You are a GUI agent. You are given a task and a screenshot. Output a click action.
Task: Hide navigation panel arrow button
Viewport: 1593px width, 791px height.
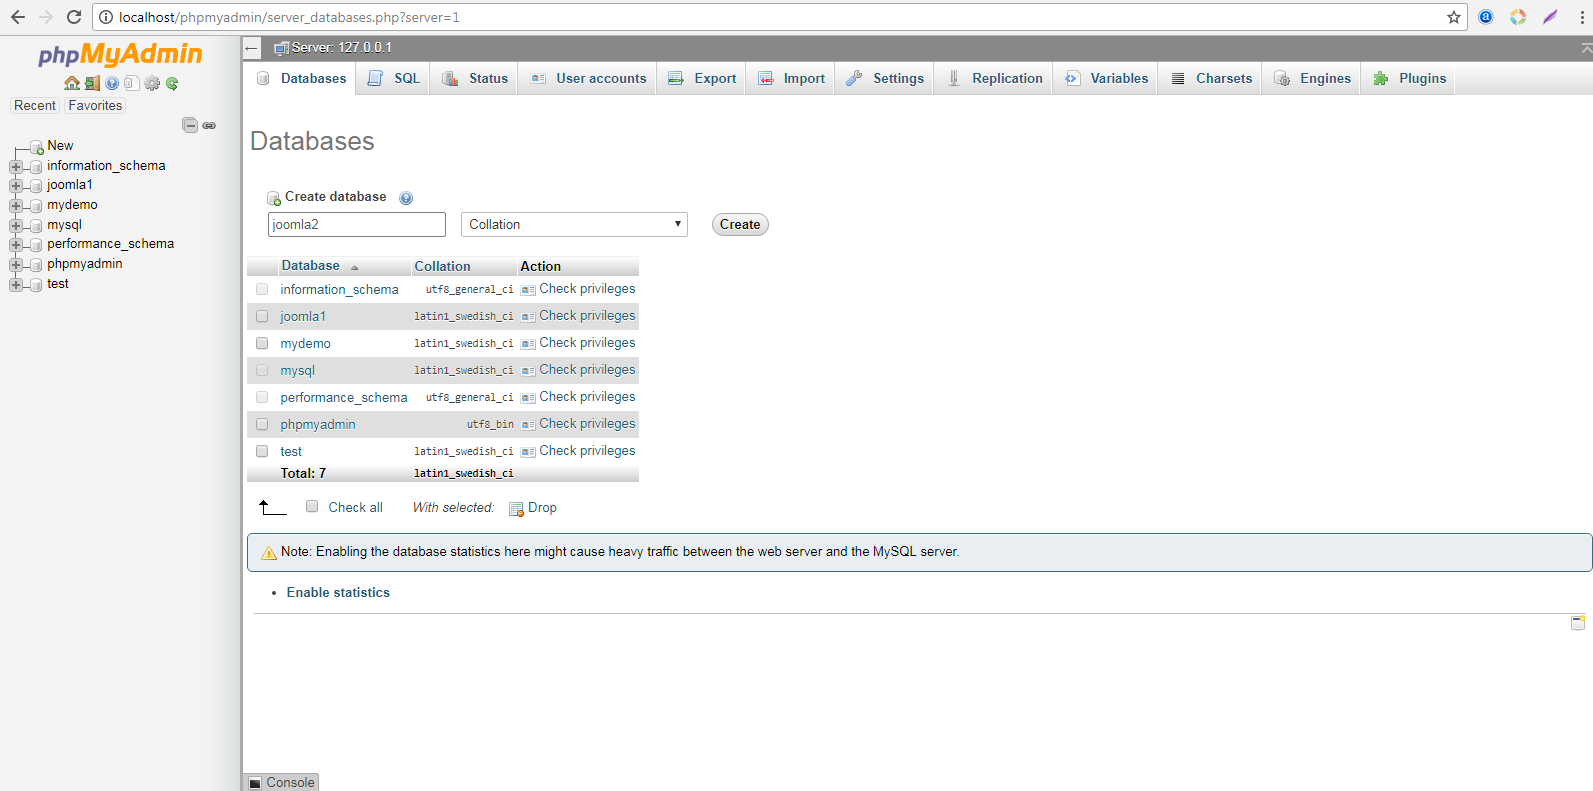pos(252,48)
